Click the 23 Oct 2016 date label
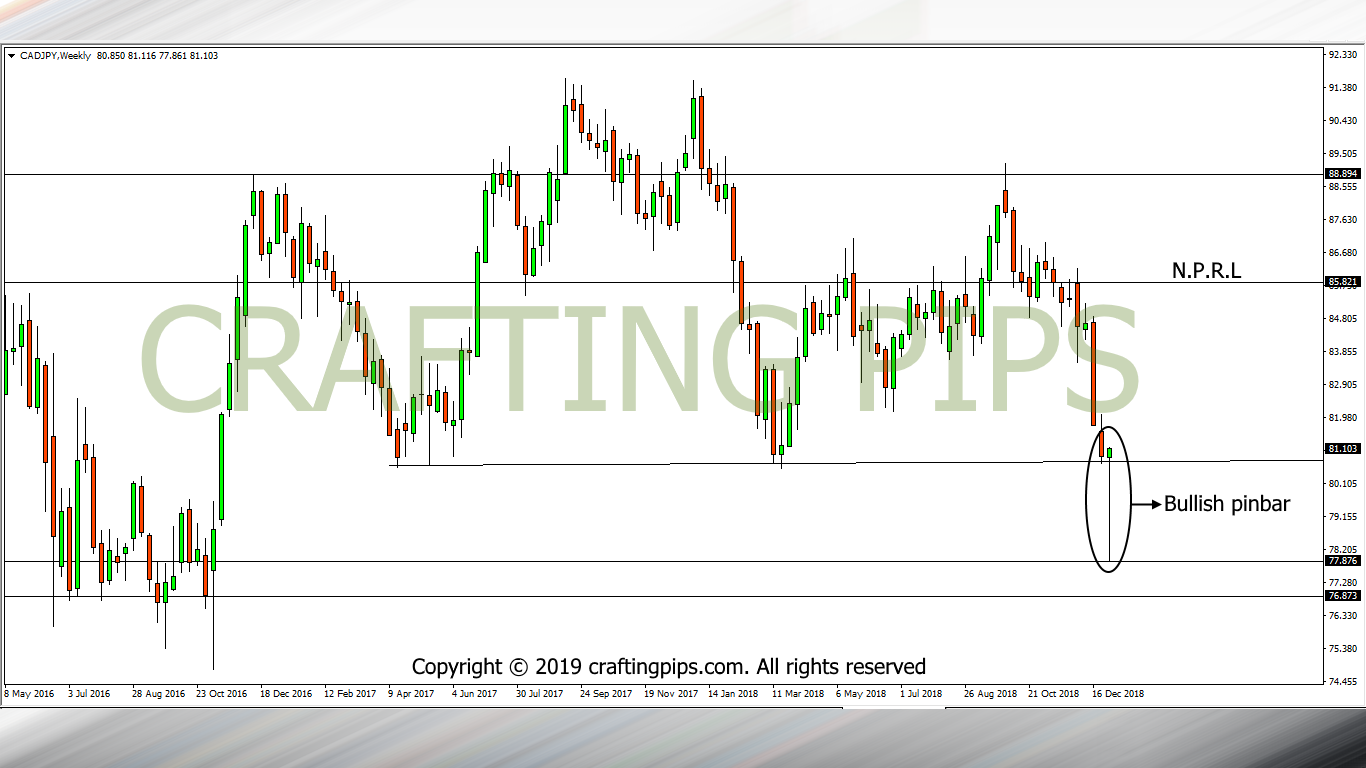Screen dimensions: 1366x768 (221, 693)
